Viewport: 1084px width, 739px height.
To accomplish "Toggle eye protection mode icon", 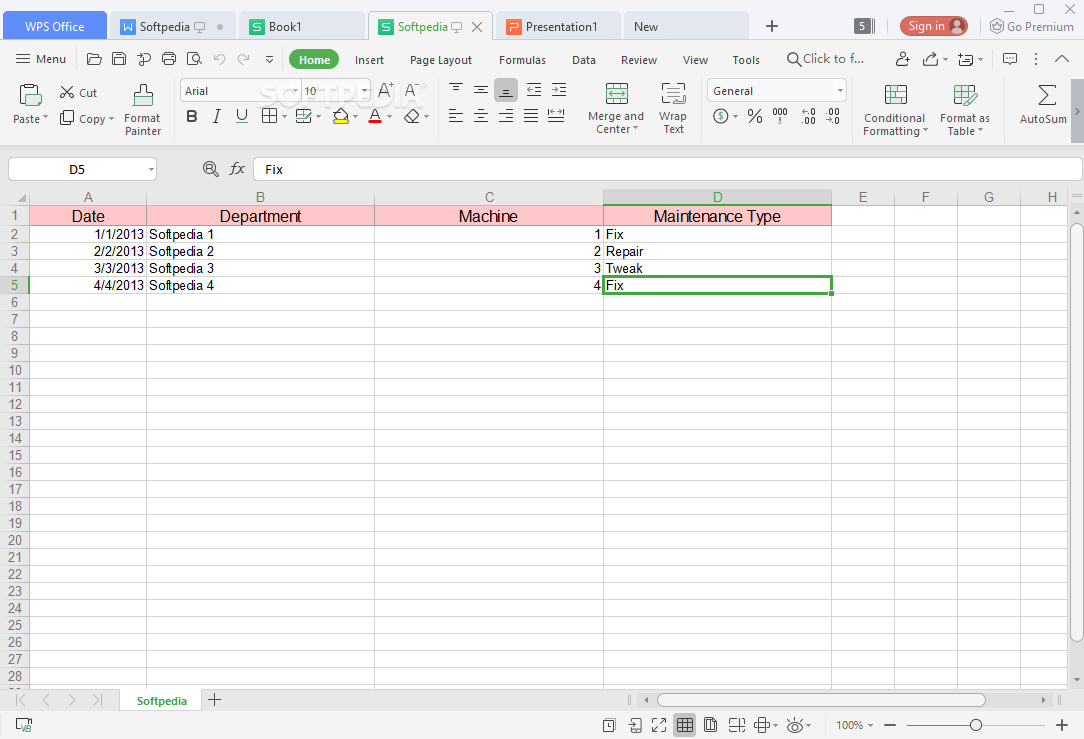I will [795, 725].
